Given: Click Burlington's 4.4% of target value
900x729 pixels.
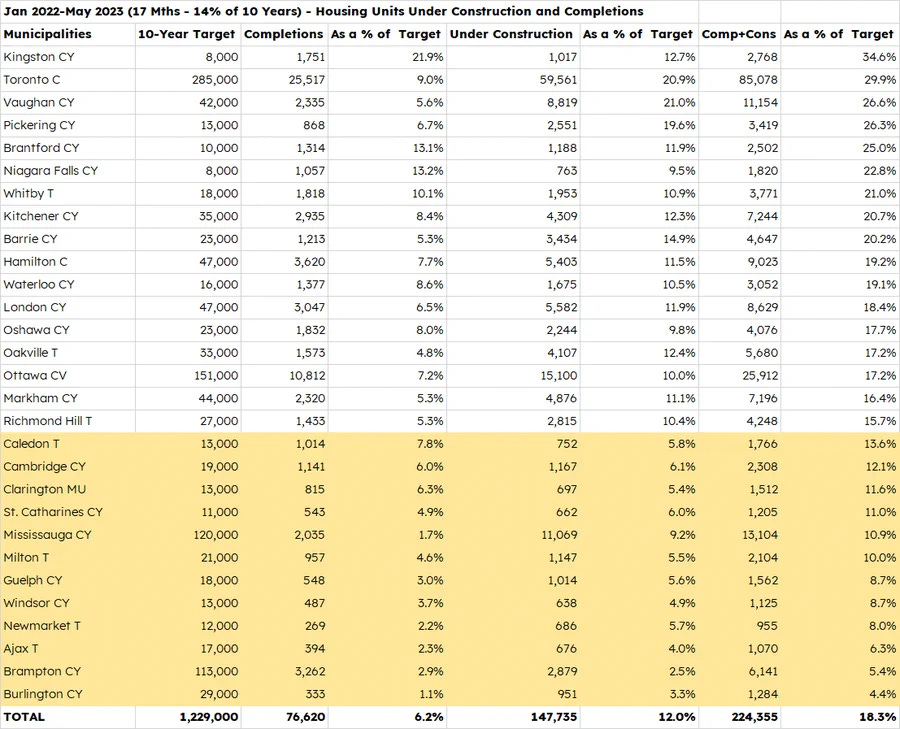Looking at the screenshot, I should [x=883, y=694].
